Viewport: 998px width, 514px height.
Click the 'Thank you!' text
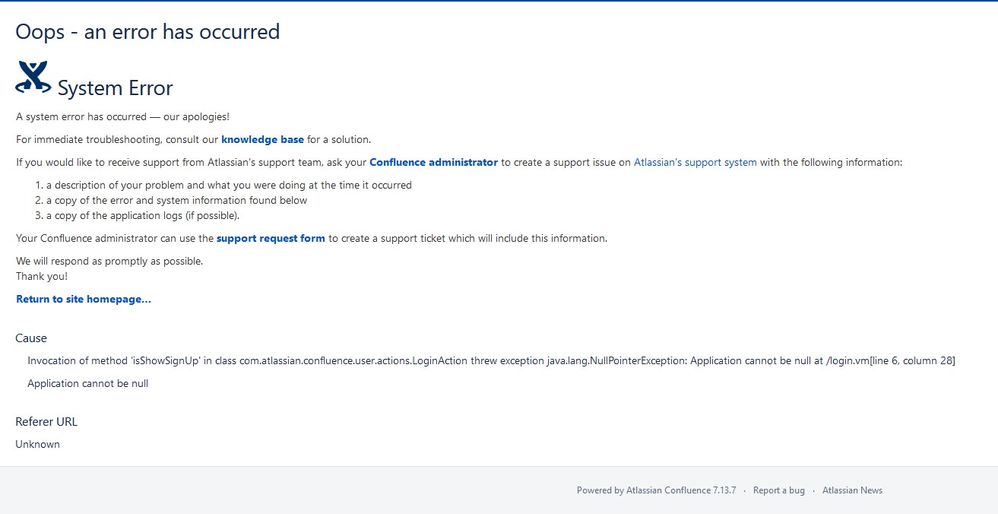(42, 276)
